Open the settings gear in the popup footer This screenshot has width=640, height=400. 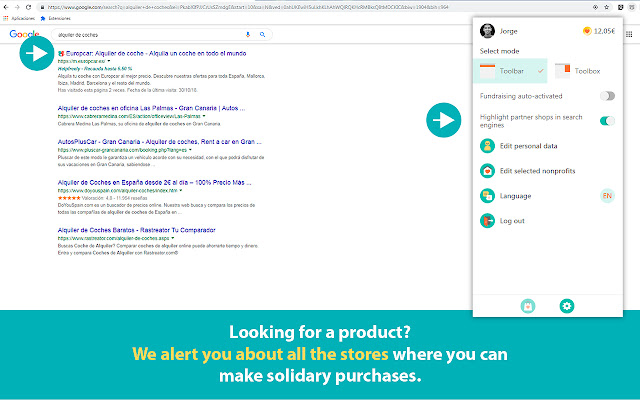pyautogui.click(x=567, y=306)
